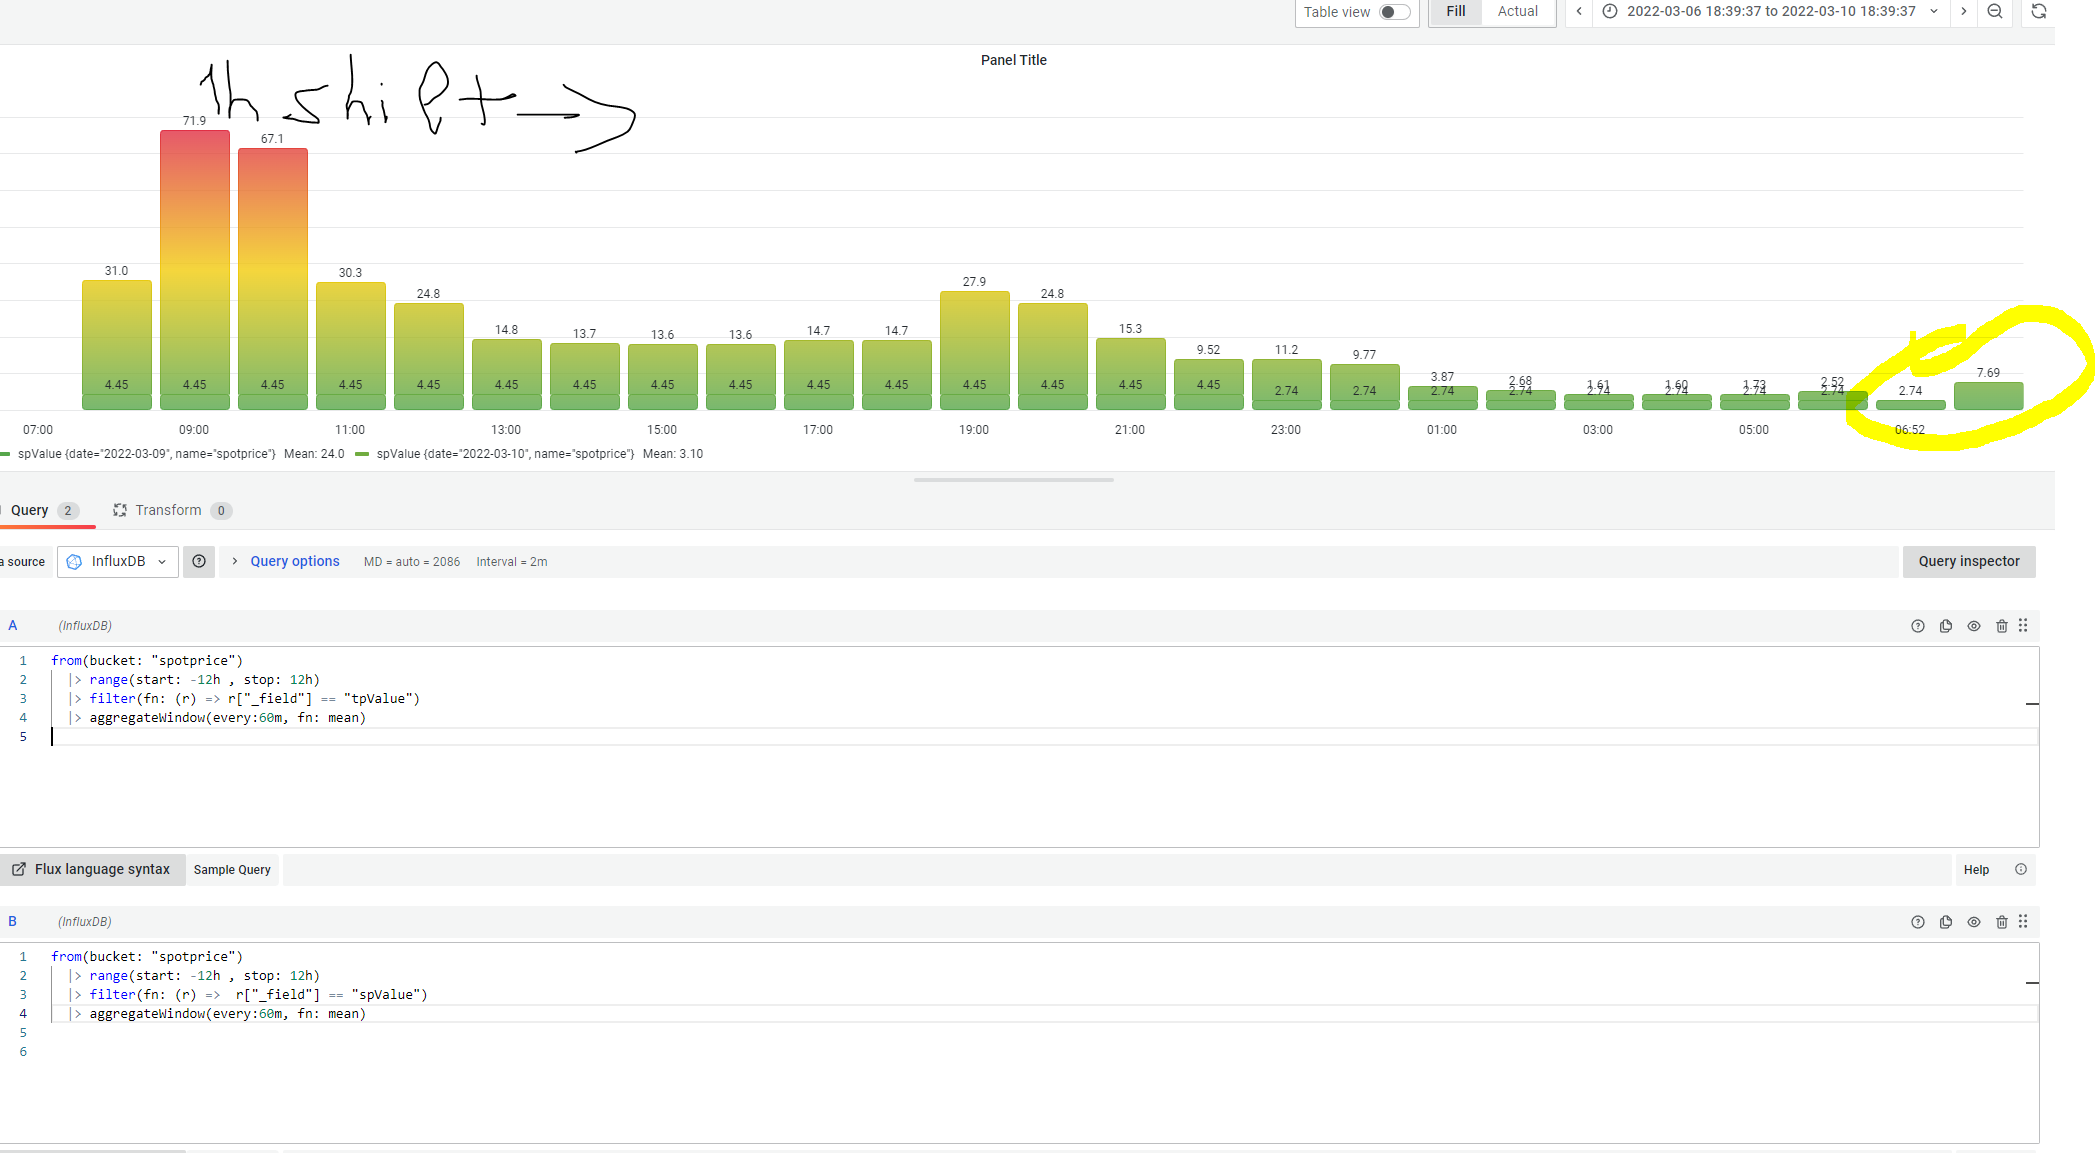Image resolution: width=2095 pixels, height=1153 pixels.
Task: Duplicate query A using the copy icon
Action: (x=1946, y=625)
